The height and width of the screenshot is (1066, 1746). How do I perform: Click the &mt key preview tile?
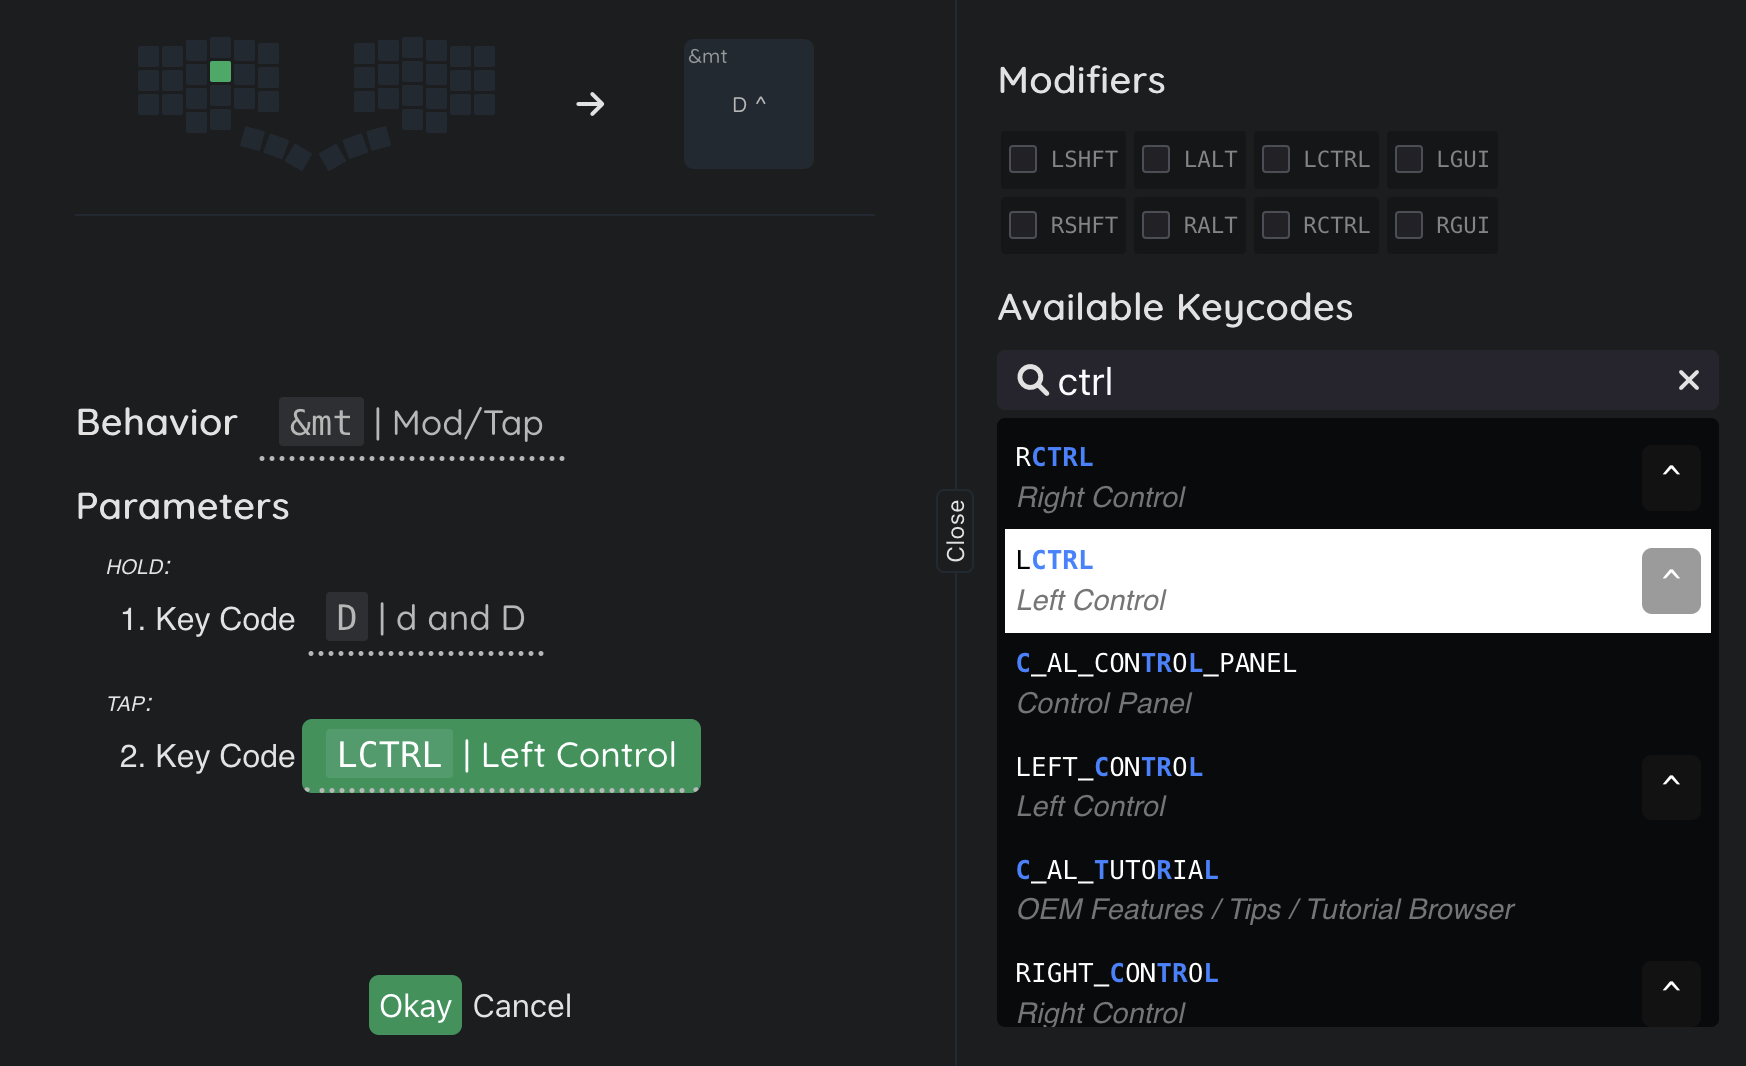click(748, 104)
